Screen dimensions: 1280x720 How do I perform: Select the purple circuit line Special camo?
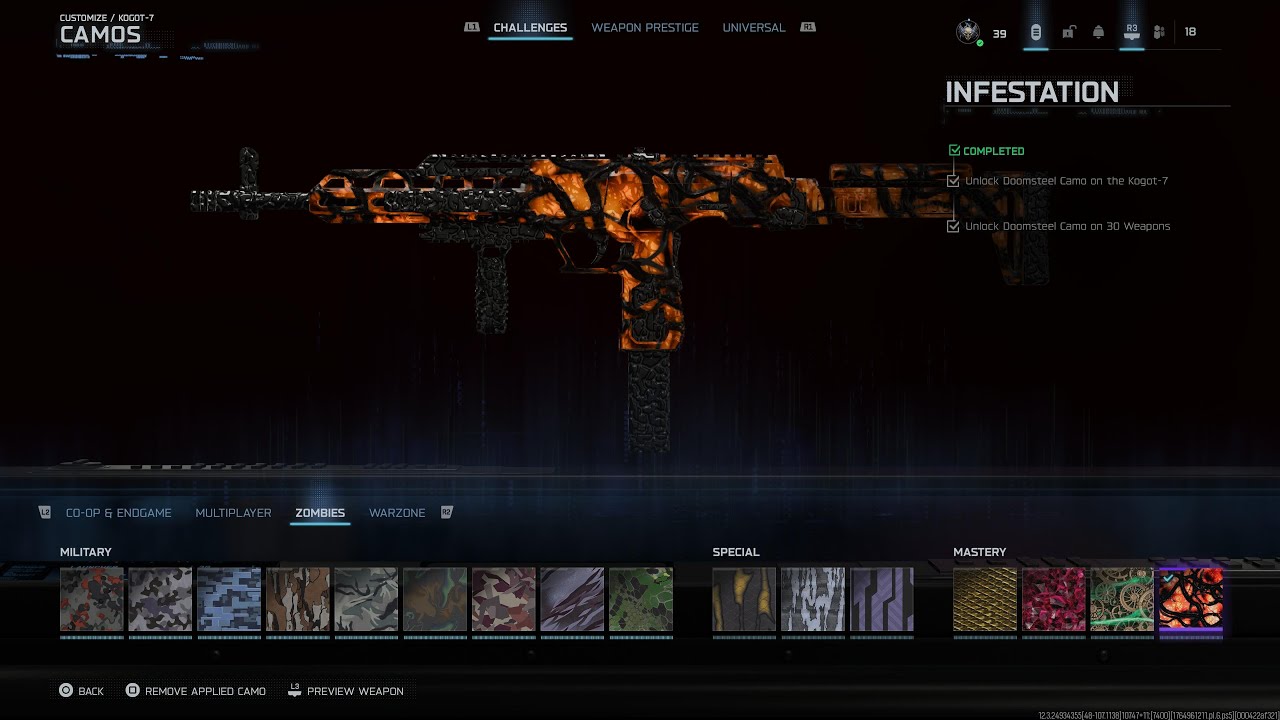pos(882,600)
